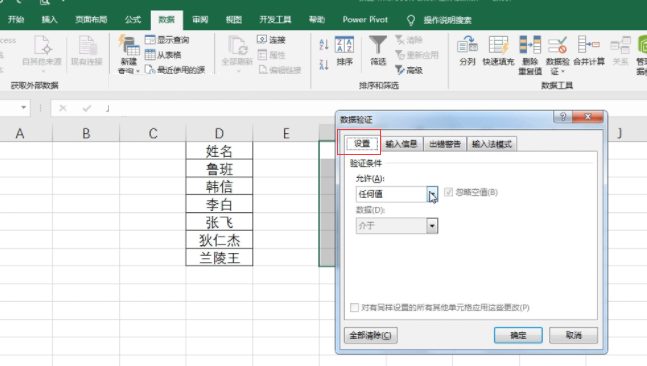Open Show Queries in the ribbon
647x366 pixels.
168,40
